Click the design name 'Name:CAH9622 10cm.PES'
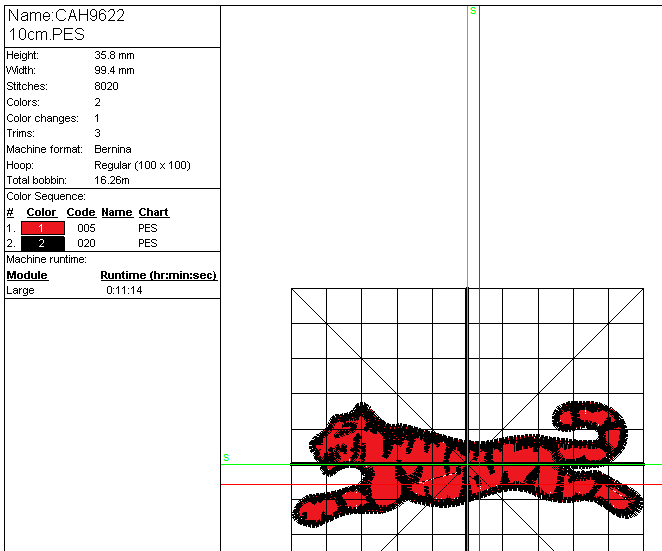Image resolution: width=662 pixels, height=551 pixels. (67, 25)
